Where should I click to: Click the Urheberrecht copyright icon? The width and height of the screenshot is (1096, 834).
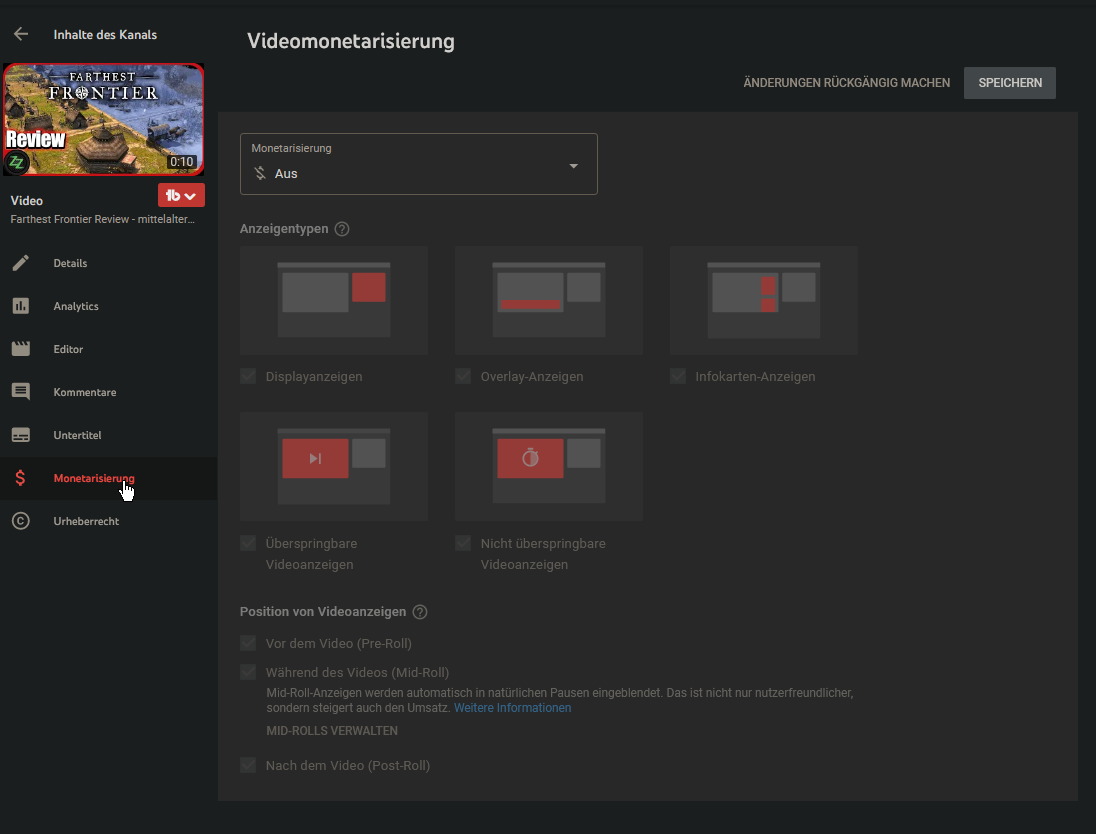21,521
